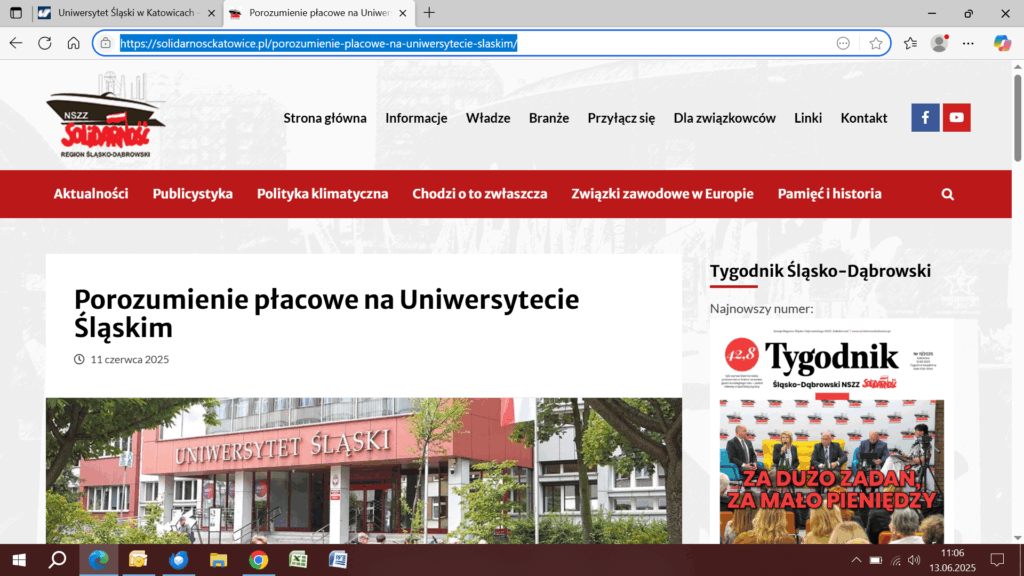
Task: Open Windows taskbar search
Action: (x=57, y=560)
